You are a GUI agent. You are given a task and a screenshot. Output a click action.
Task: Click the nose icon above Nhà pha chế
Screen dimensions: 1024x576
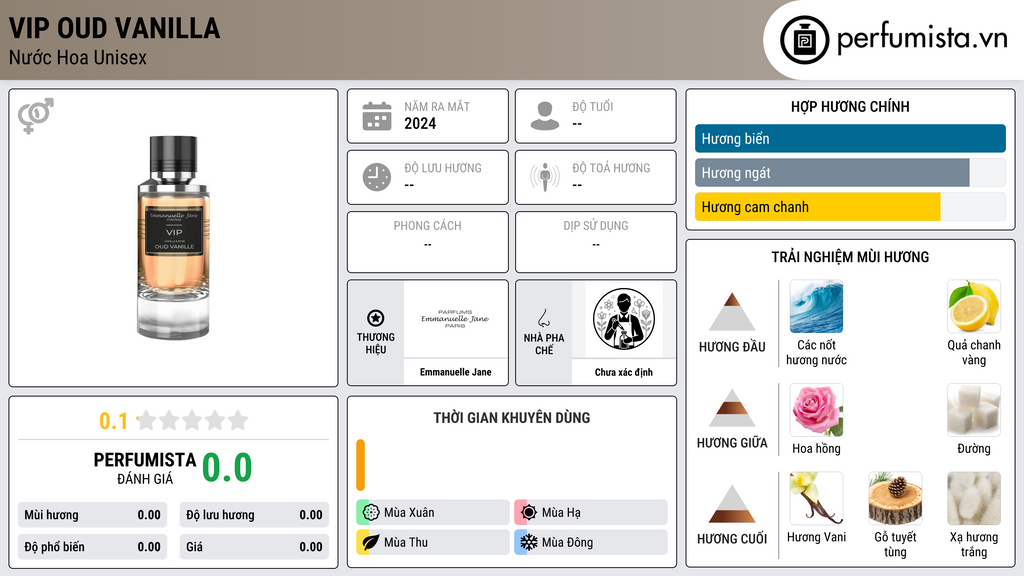543,318
